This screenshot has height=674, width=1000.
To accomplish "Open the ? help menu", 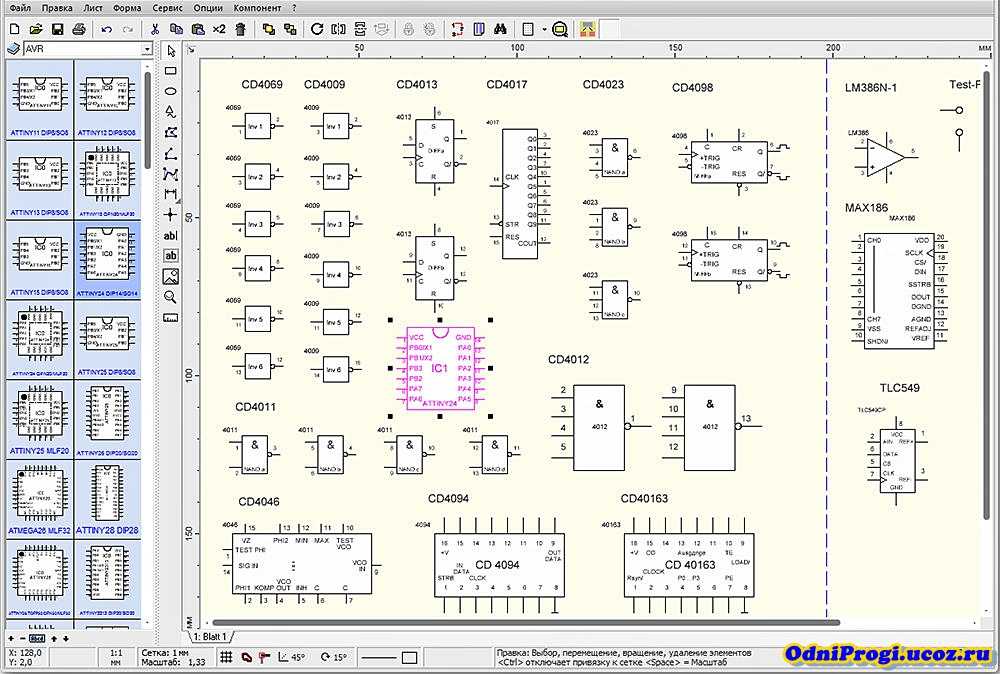I will click(x=294, y=8).
